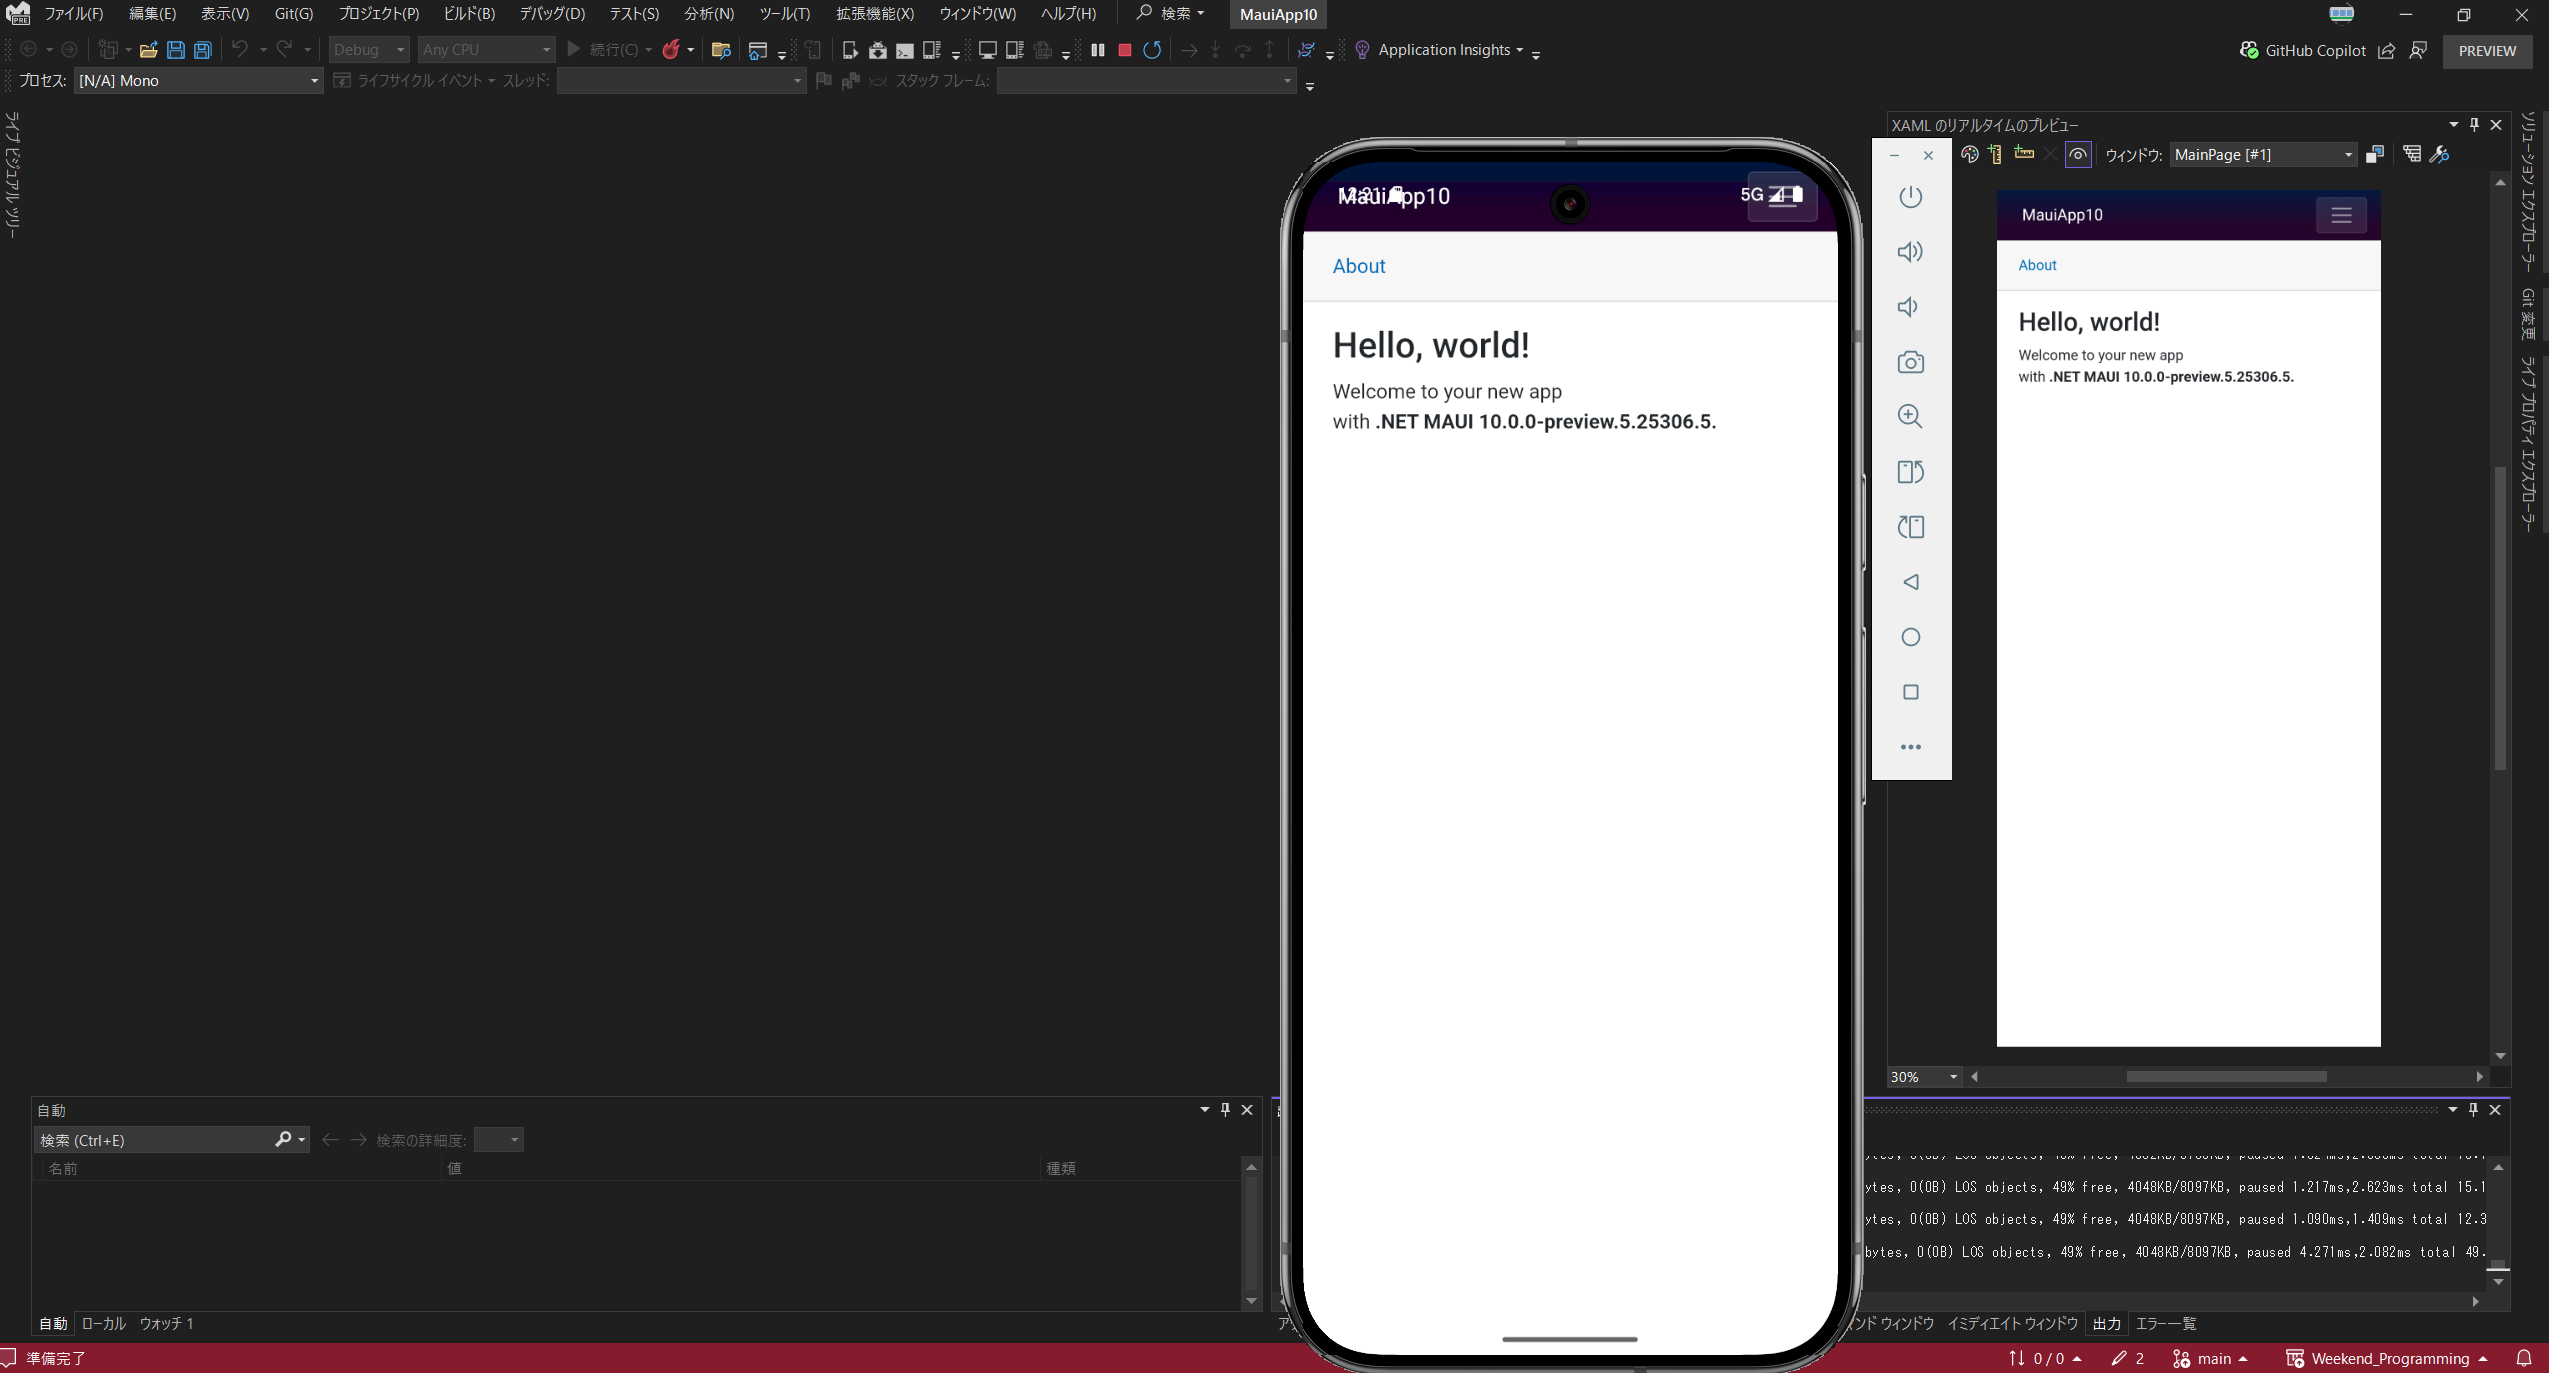This screenshot has width=2549, height=1373.
Task: Click the Autos panel vertical scrollbar
Action: pyautogui.click(x=1251, y=1234)
